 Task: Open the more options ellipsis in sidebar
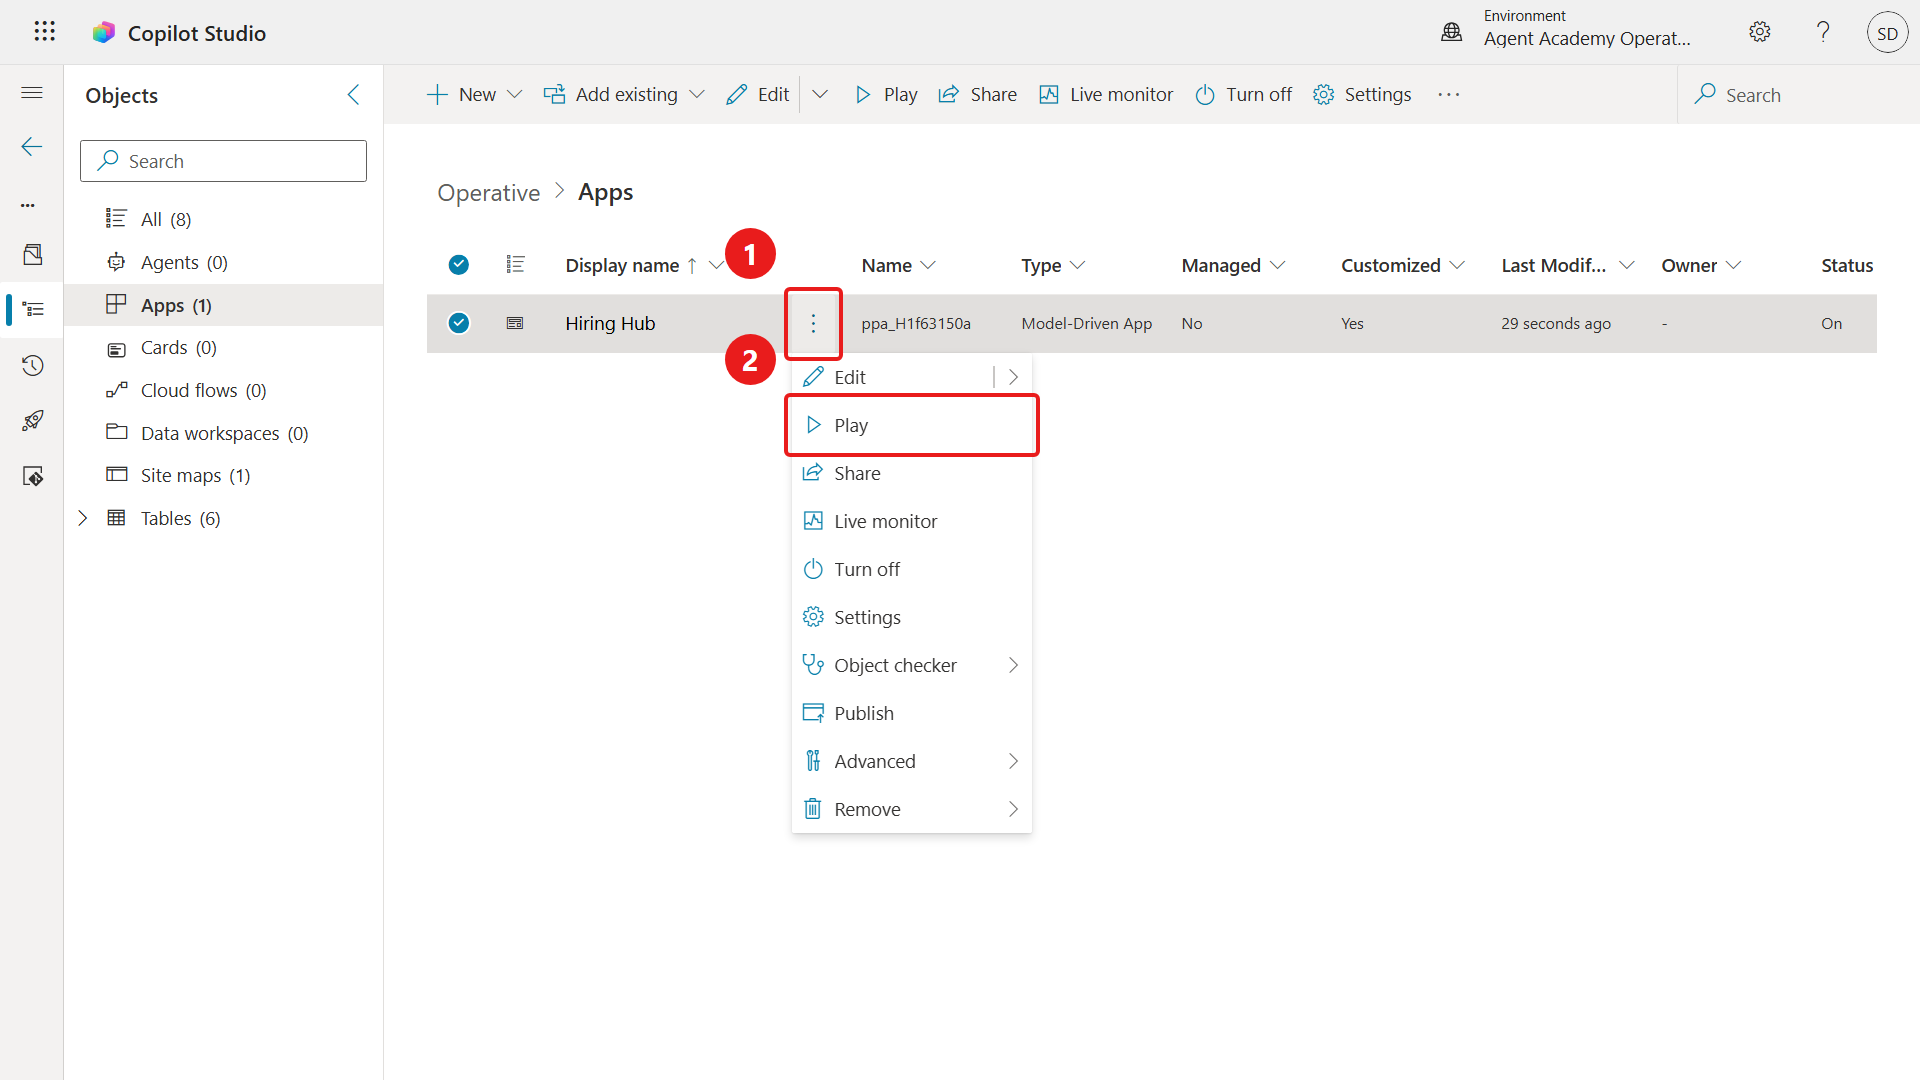tap(28, 205)
